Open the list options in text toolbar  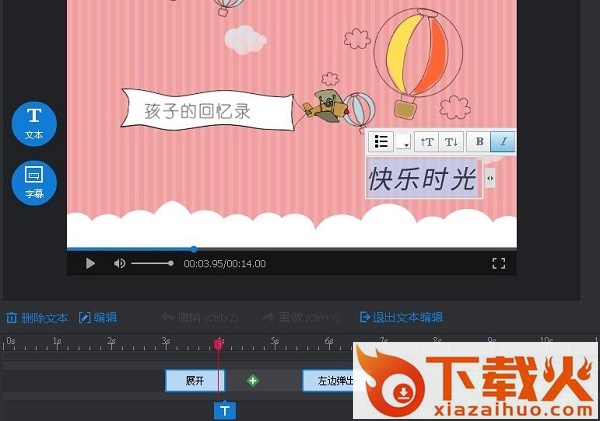pos(380,141)
